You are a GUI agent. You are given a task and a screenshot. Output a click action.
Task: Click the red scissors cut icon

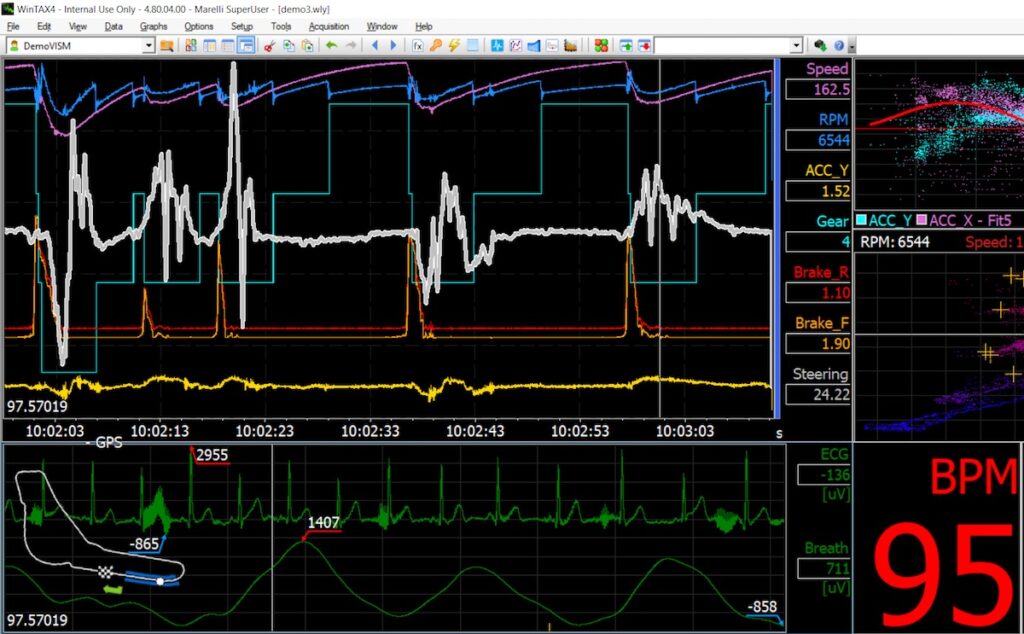point(269,46)
